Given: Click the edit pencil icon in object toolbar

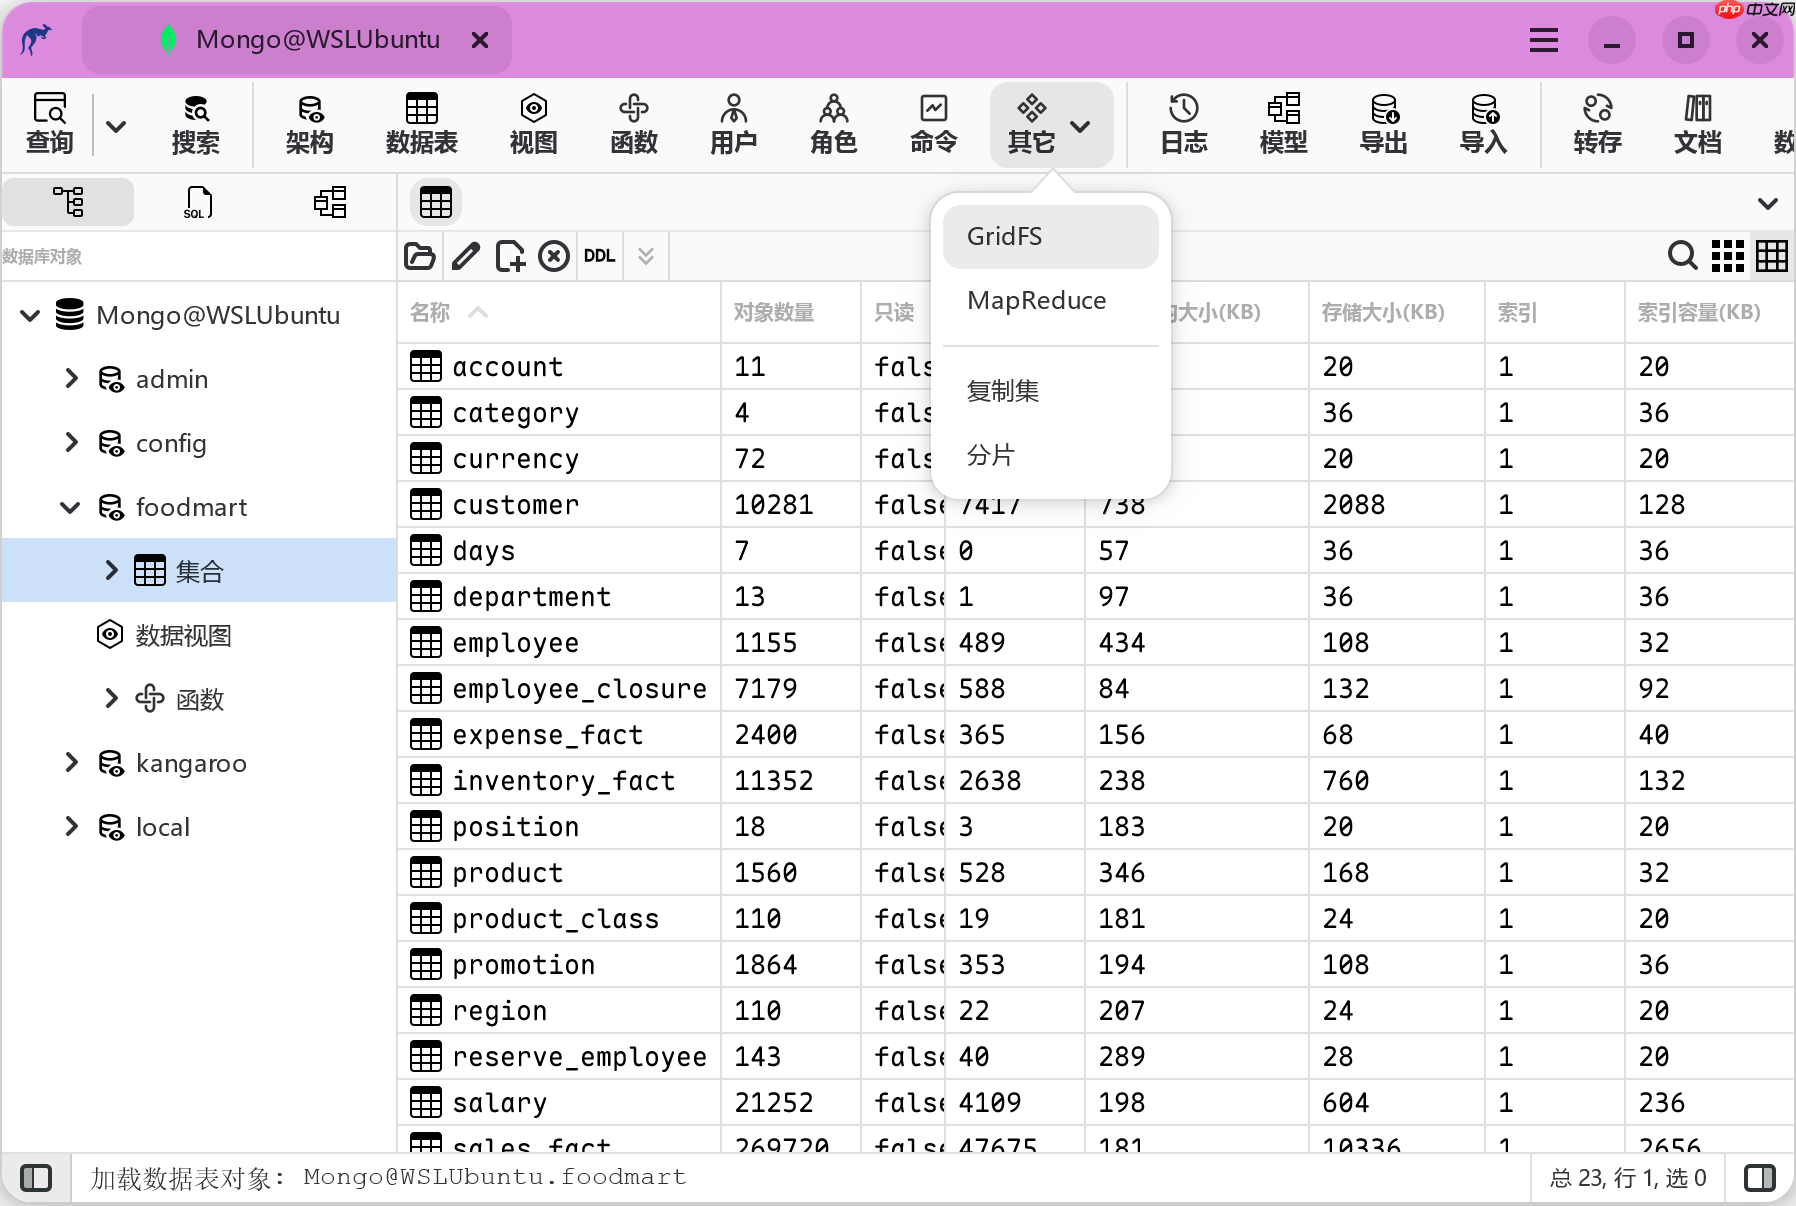Looking at the screenshot, I should [x=465, y=257].
